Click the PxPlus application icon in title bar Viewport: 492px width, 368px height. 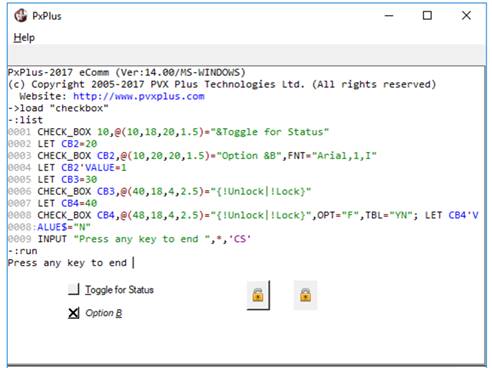tap(21, 16)
